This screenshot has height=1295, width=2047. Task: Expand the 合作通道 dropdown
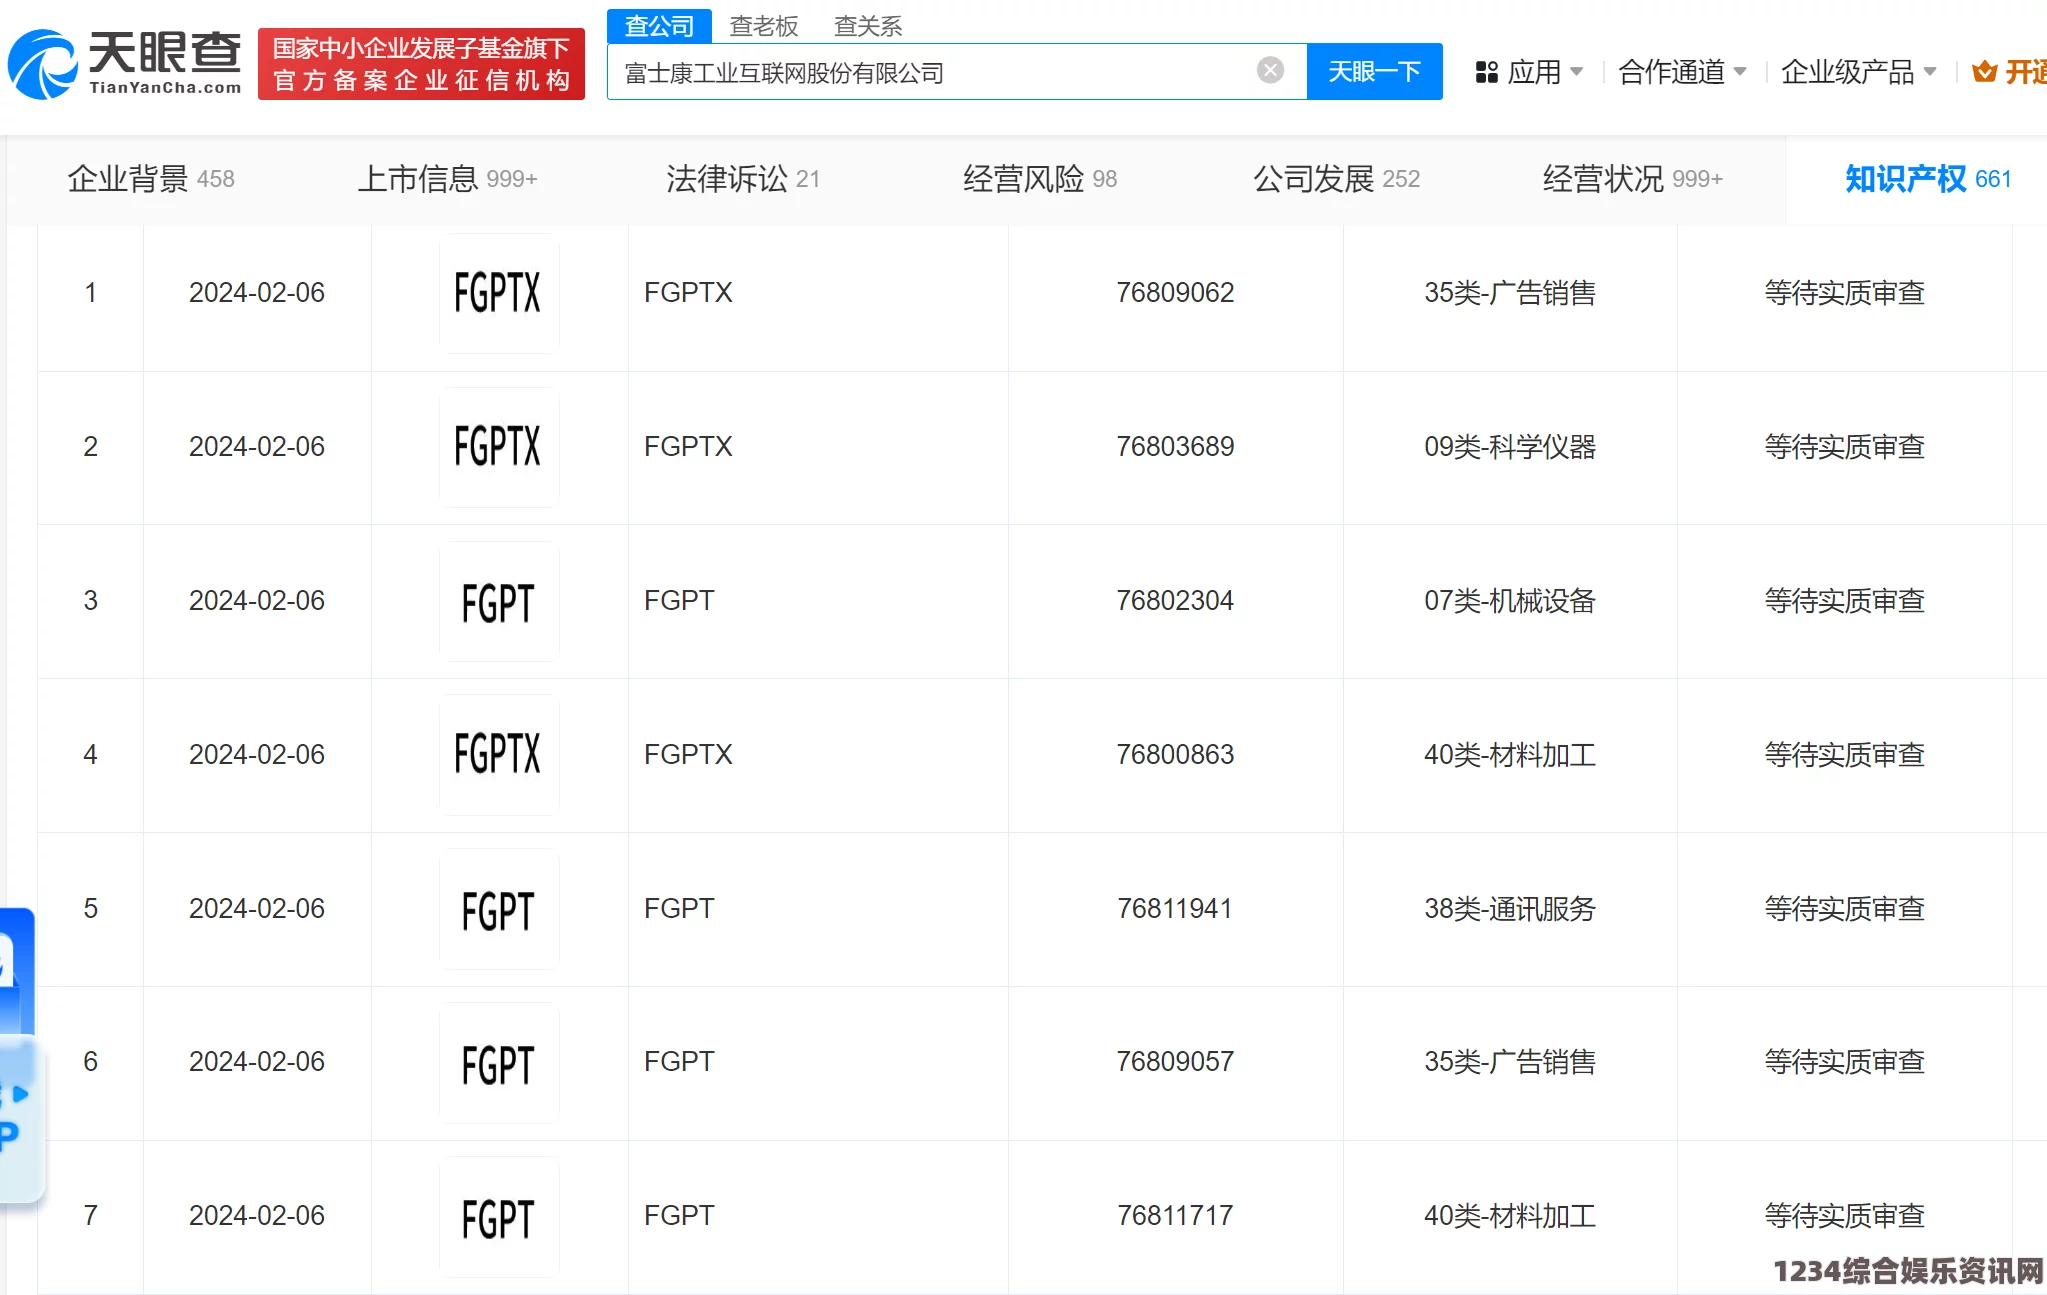[x=1682, y=72]
